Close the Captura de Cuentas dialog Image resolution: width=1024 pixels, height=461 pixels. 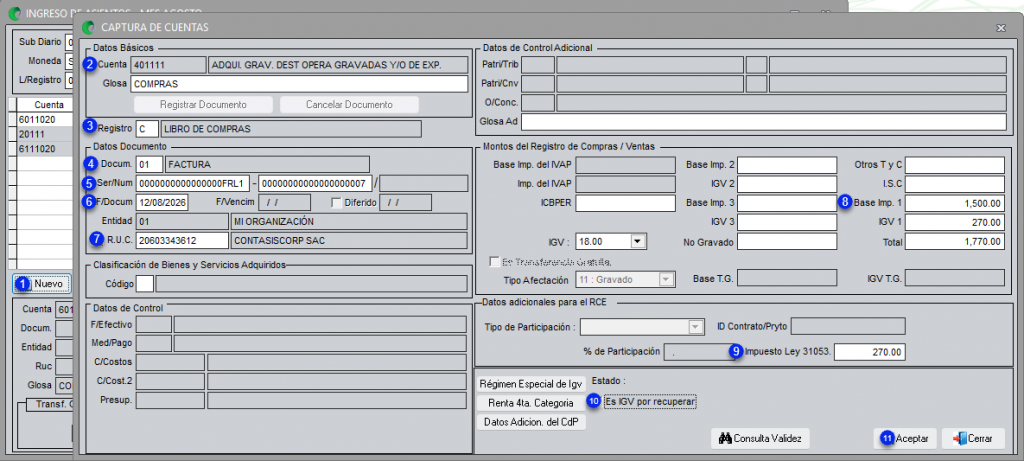click(1000, 28)
